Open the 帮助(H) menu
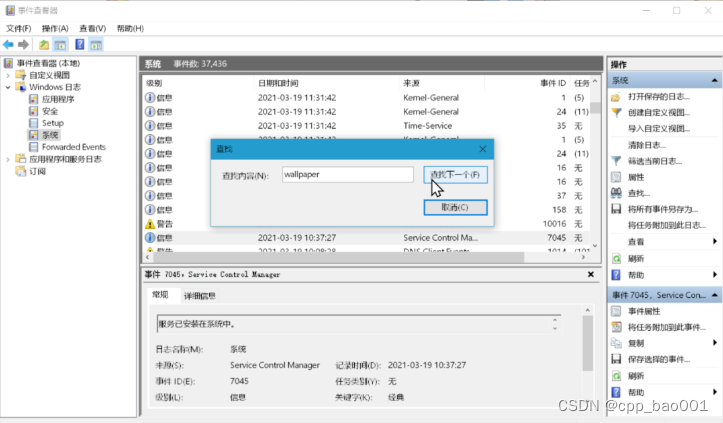This screenshot has height=423, width=723. pyautogui.click(x=130, y=29)
